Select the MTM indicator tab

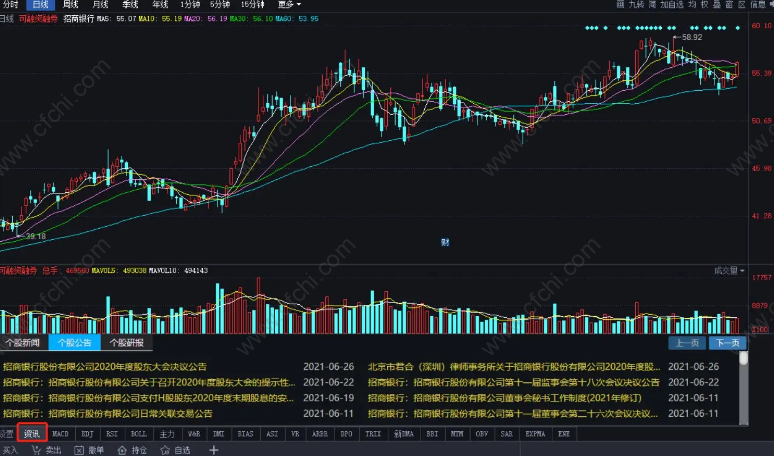(457, 434)
